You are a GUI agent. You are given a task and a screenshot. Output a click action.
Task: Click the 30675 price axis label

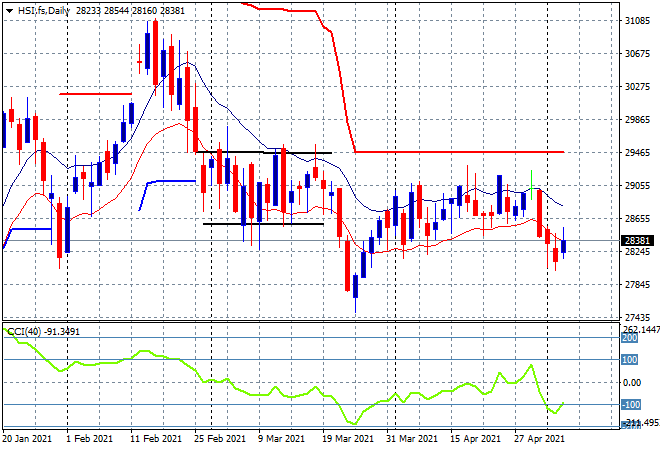[x=637, y=54]
